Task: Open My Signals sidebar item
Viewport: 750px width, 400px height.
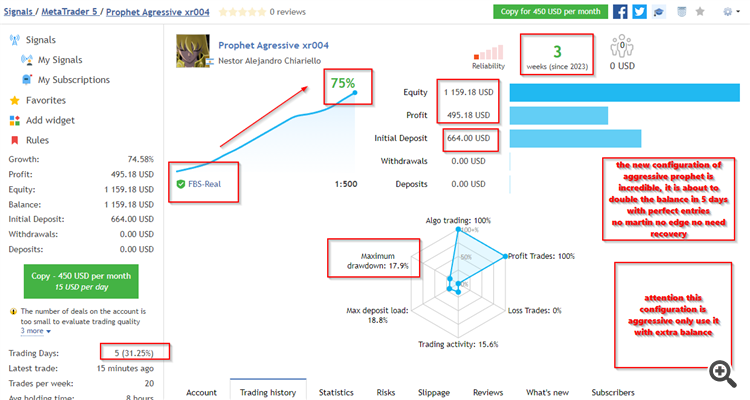Action: point(60,60)
